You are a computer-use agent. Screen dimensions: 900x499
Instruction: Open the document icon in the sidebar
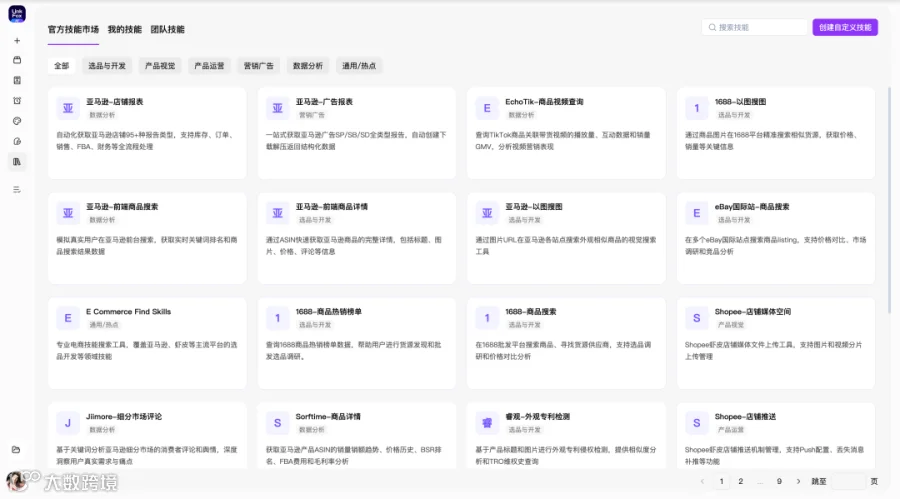(17, 80)
